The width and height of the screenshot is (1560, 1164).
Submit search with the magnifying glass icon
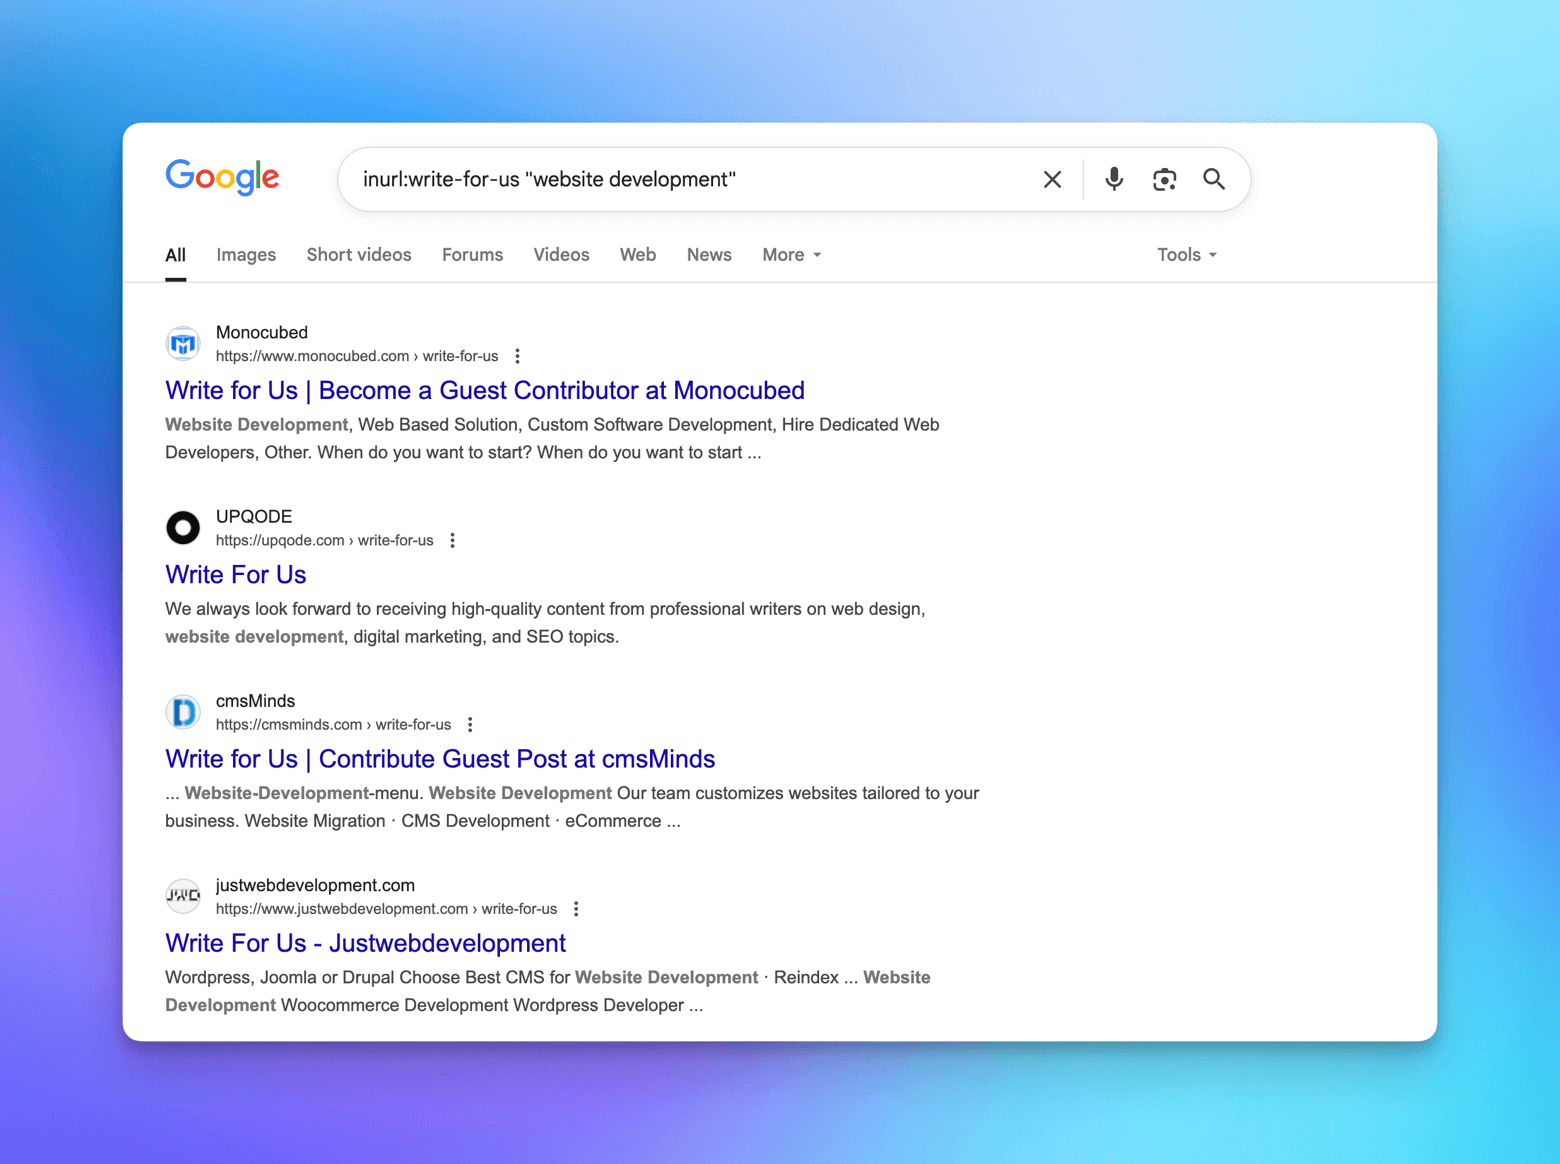[x=1214, y=179]
